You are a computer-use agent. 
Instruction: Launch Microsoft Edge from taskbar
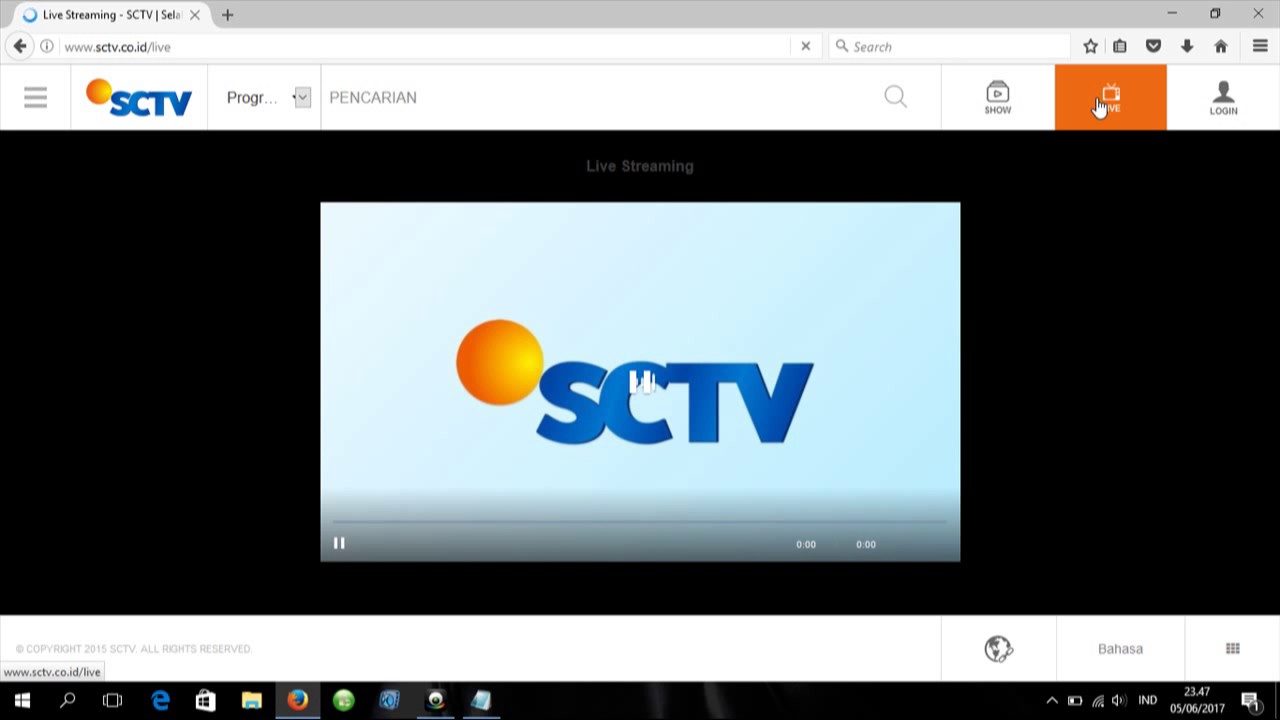pos(160,701)
